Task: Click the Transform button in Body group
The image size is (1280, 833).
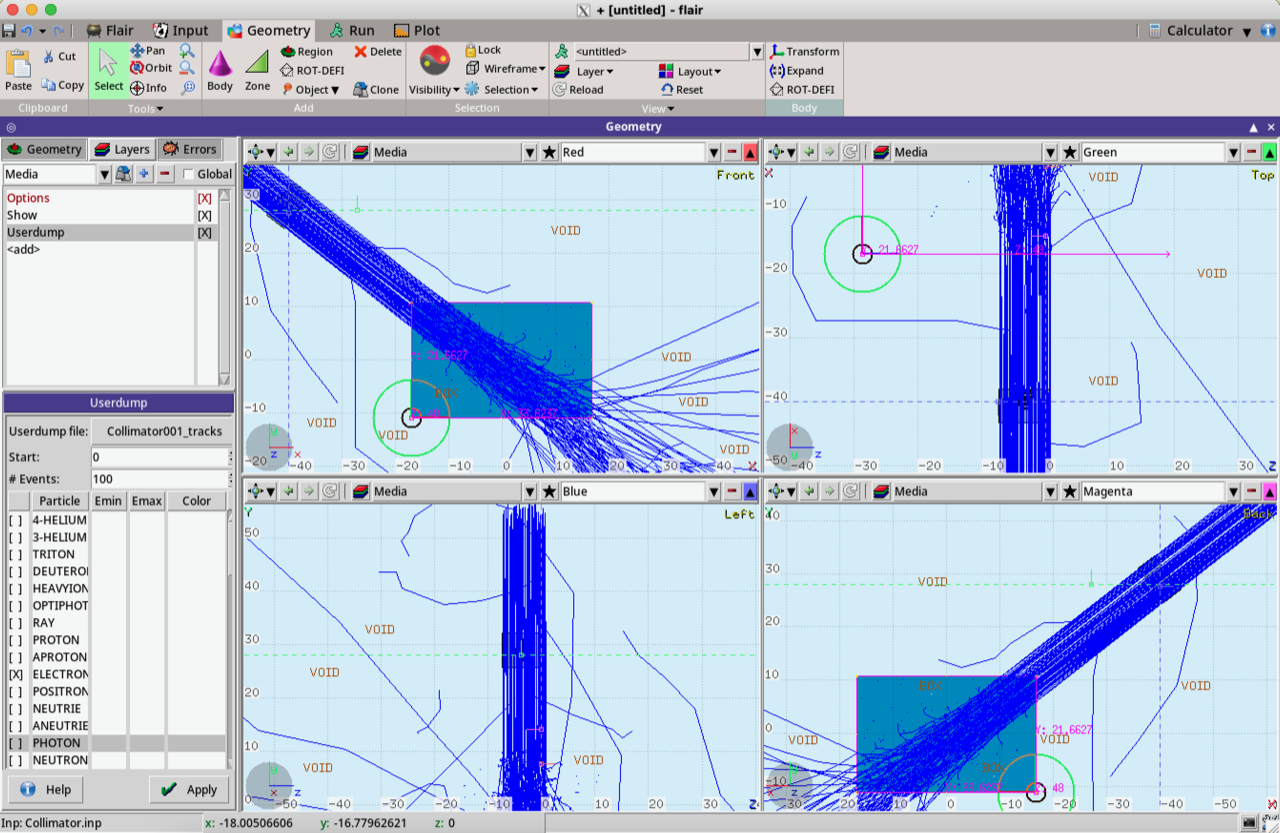Action: point(805,52)
